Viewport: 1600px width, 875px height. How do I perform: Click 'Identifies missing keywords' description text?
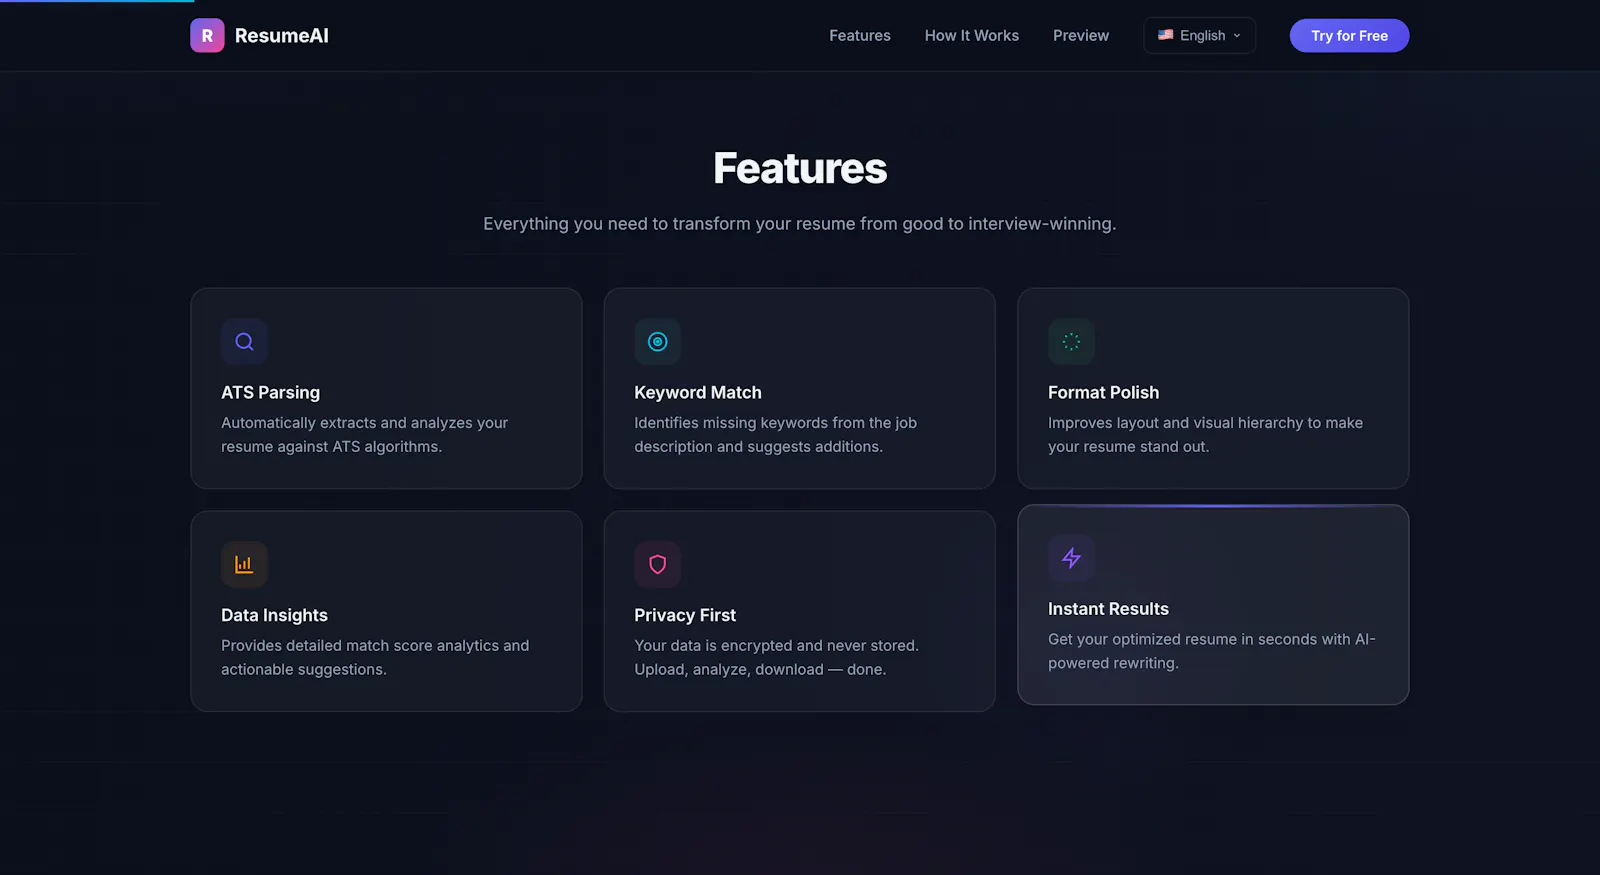776,435
